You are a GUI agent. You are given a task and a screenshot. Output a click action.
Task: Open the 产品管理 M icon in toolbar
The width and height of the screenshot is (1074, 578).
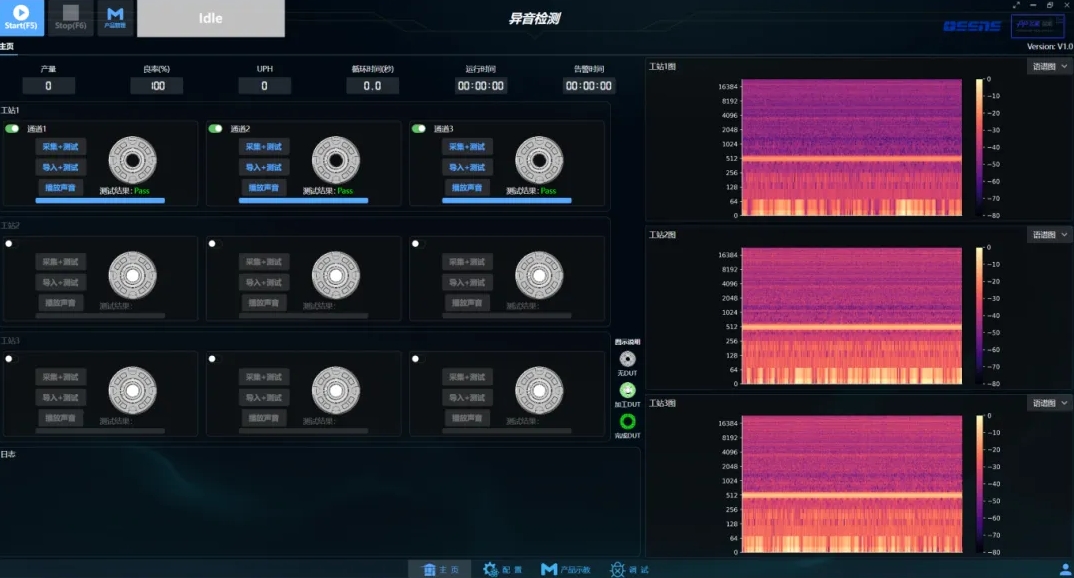(x=115, y=15)
